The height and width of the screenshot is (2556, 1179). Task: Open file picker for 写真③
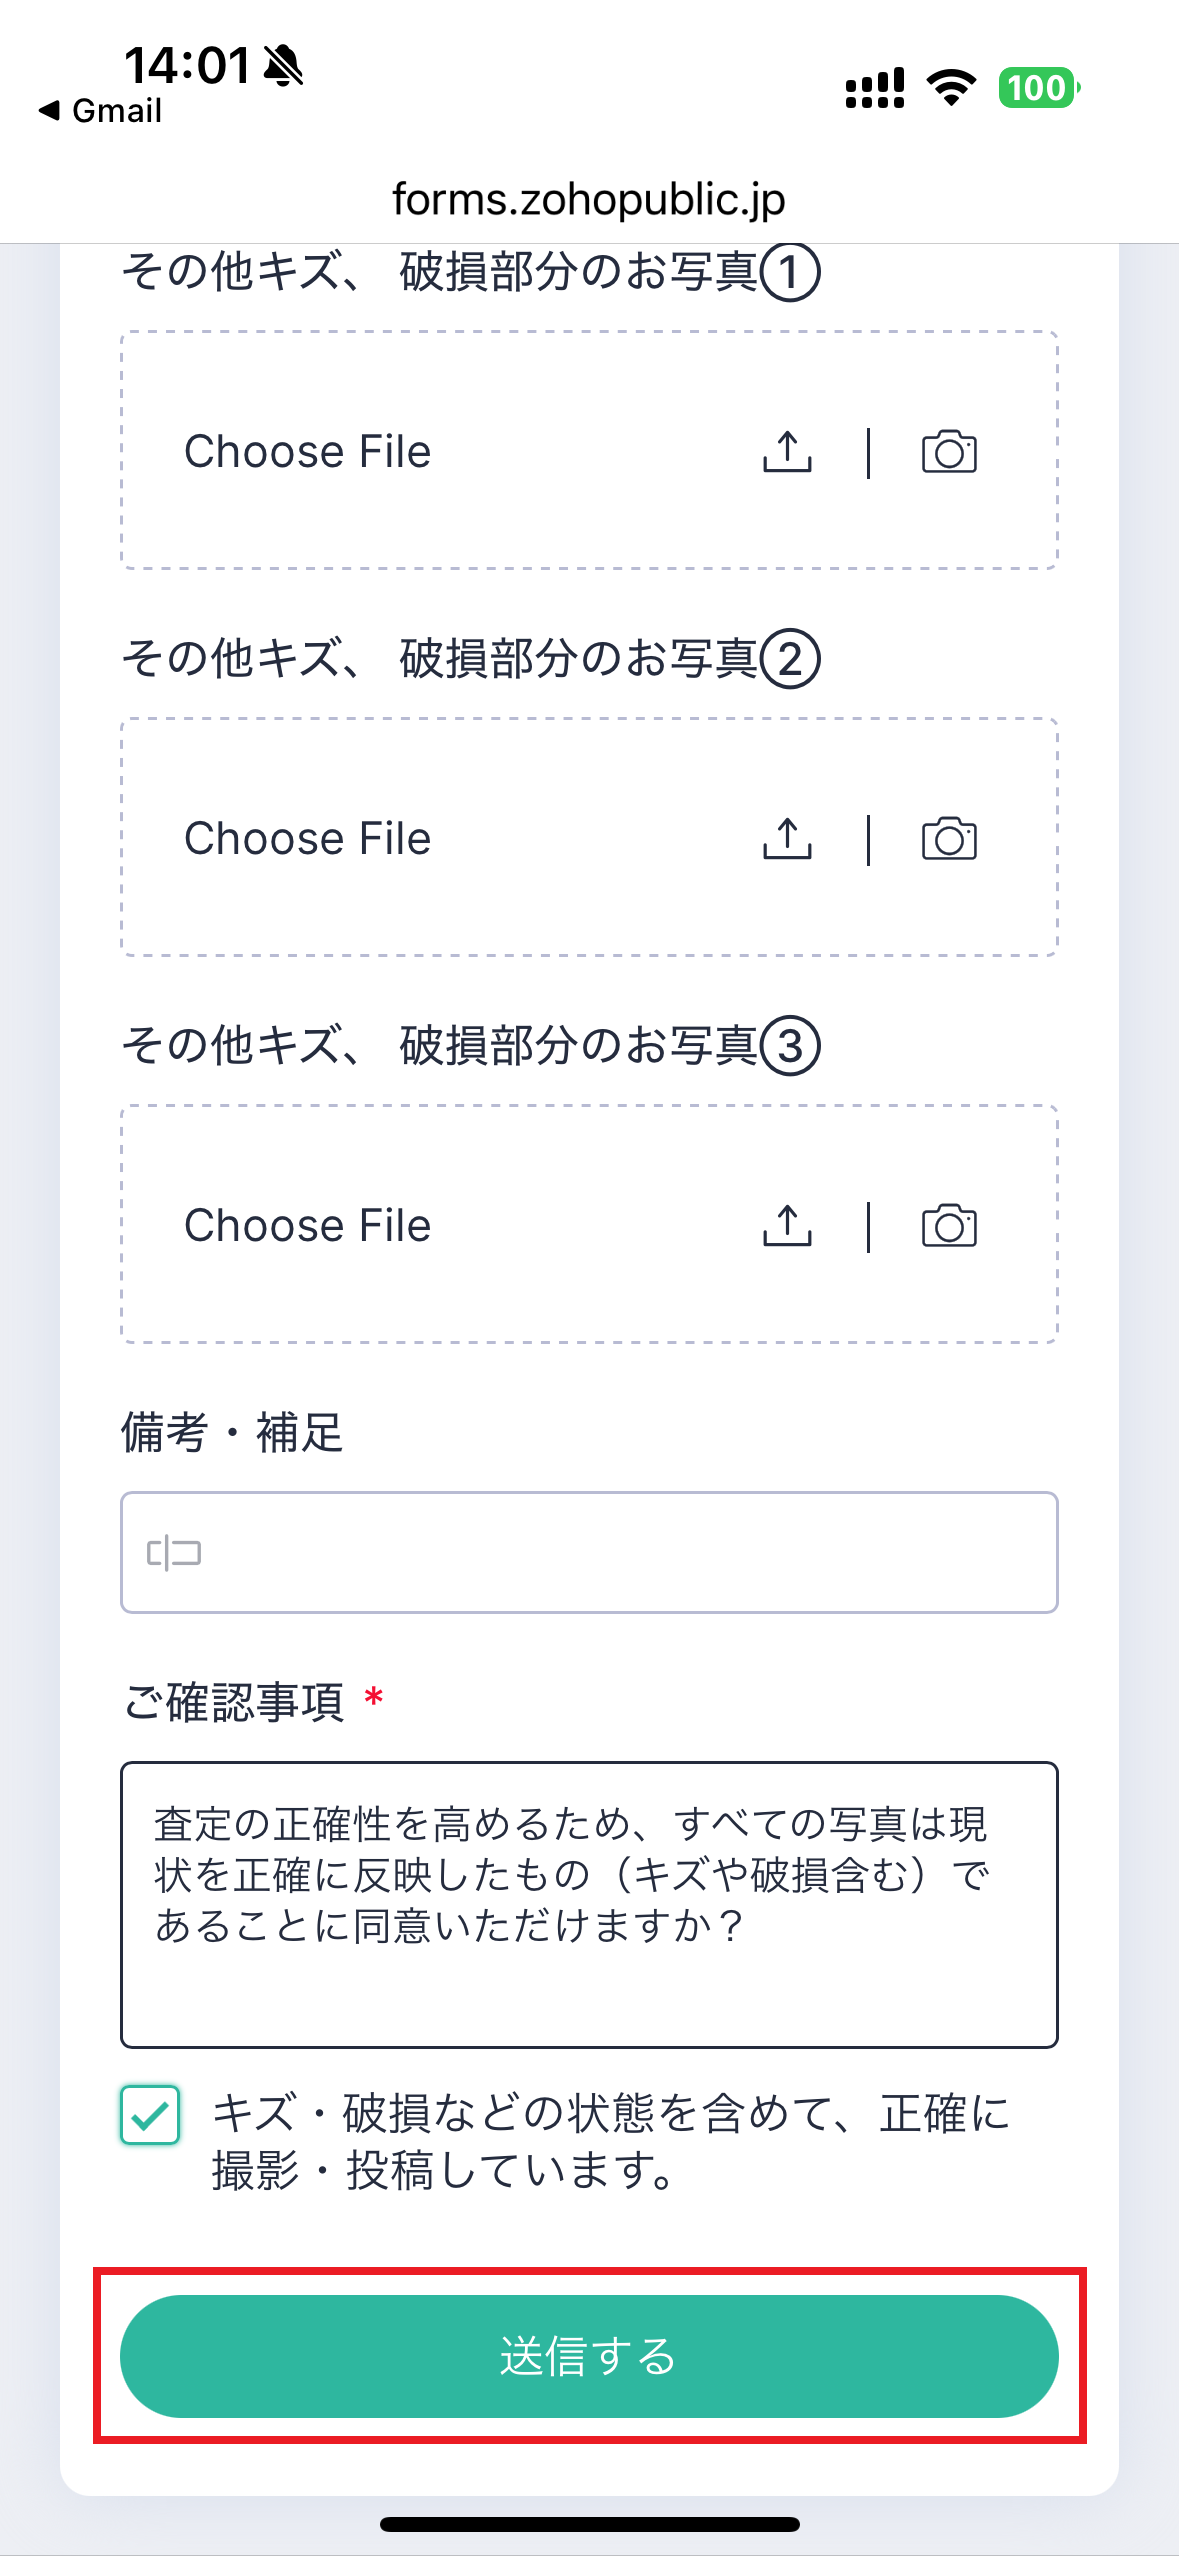(306, 1226)
